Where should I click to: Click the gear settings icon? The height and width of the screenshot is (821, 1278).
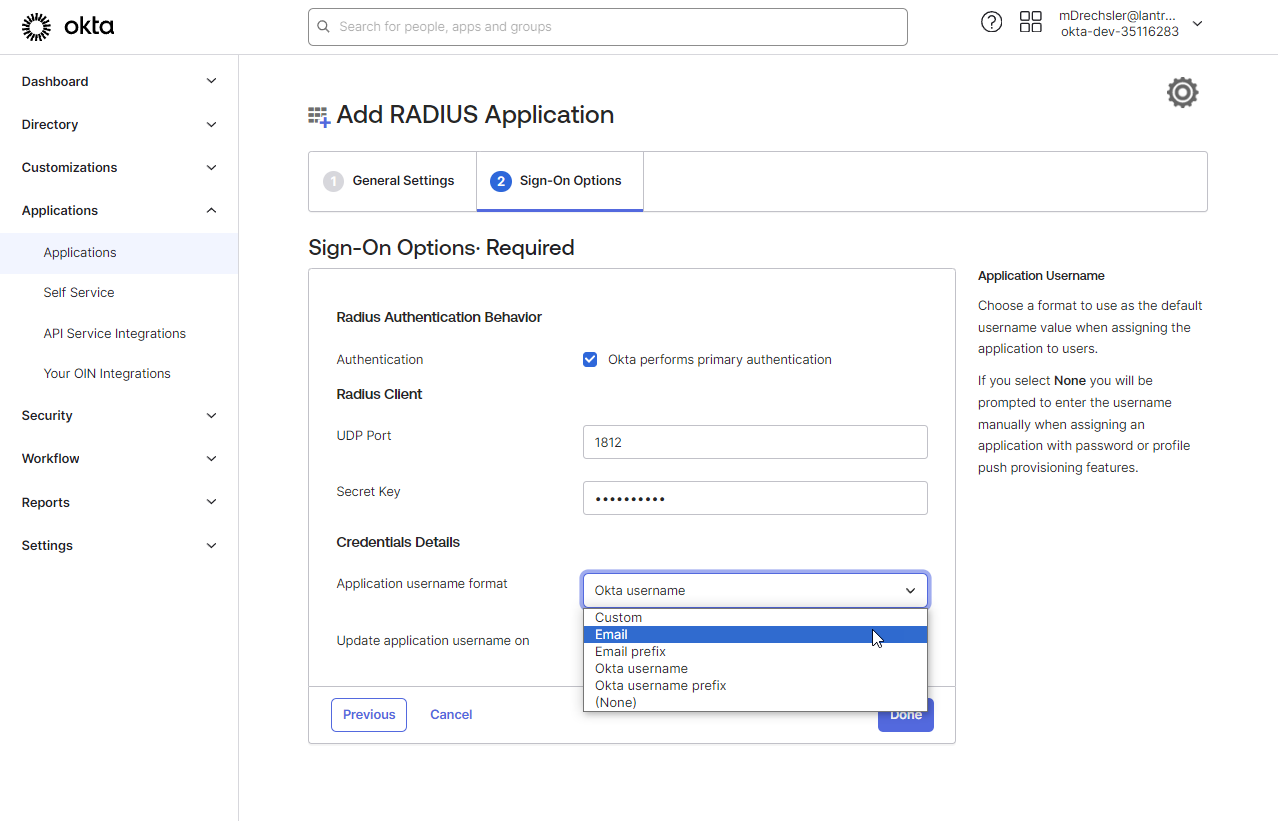(1182, 93)
